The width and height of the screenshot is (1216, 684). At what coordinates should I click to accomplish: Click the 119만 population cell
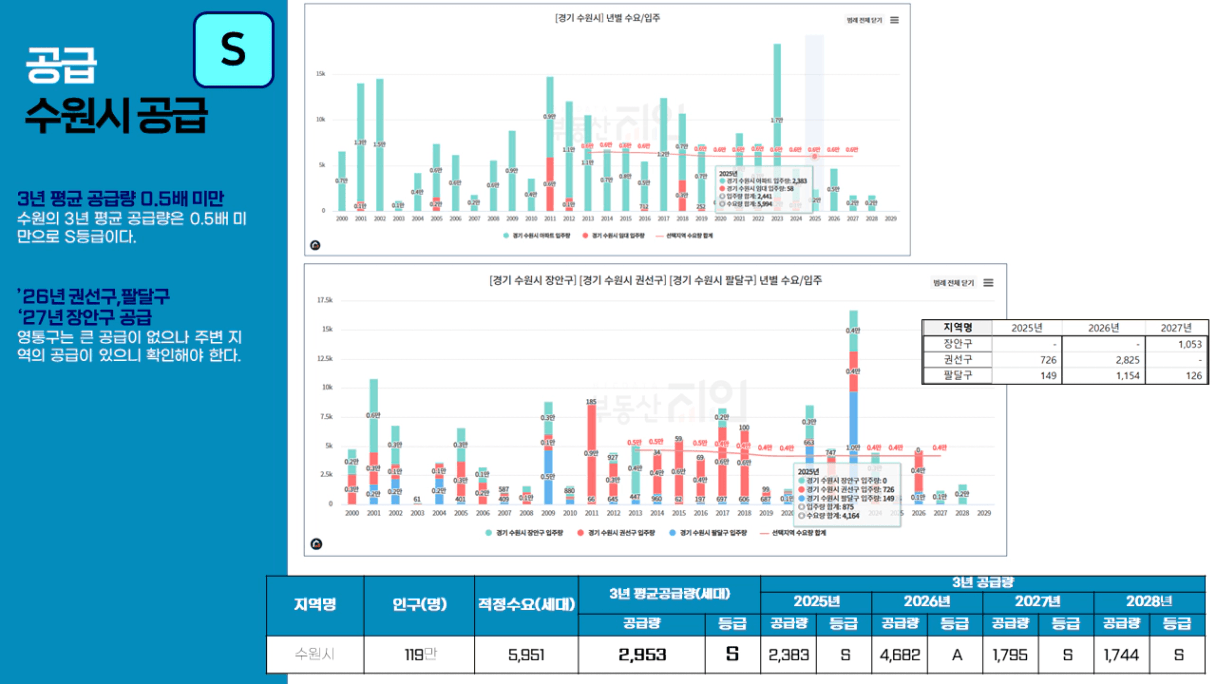(419, 654)
